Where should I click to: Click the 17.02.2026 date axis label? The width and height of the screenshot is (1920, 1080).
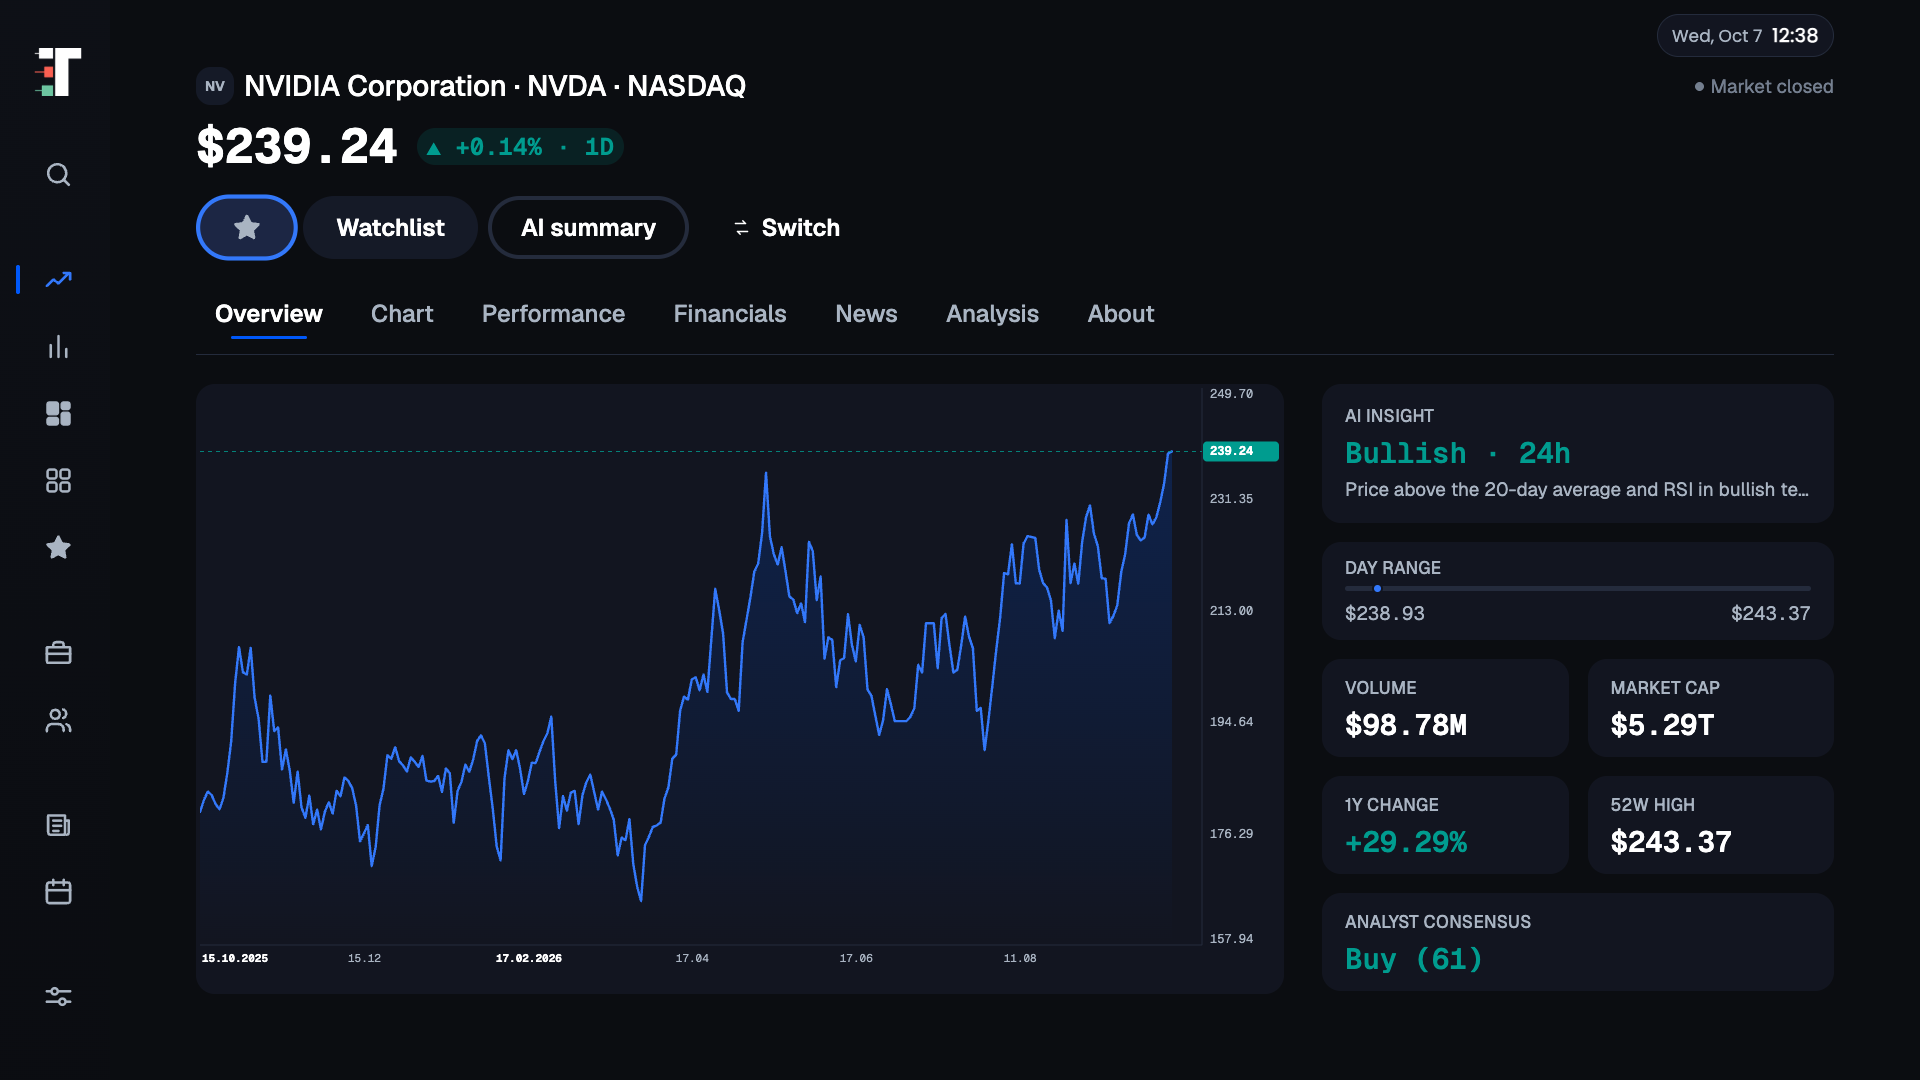click(529, 958)
